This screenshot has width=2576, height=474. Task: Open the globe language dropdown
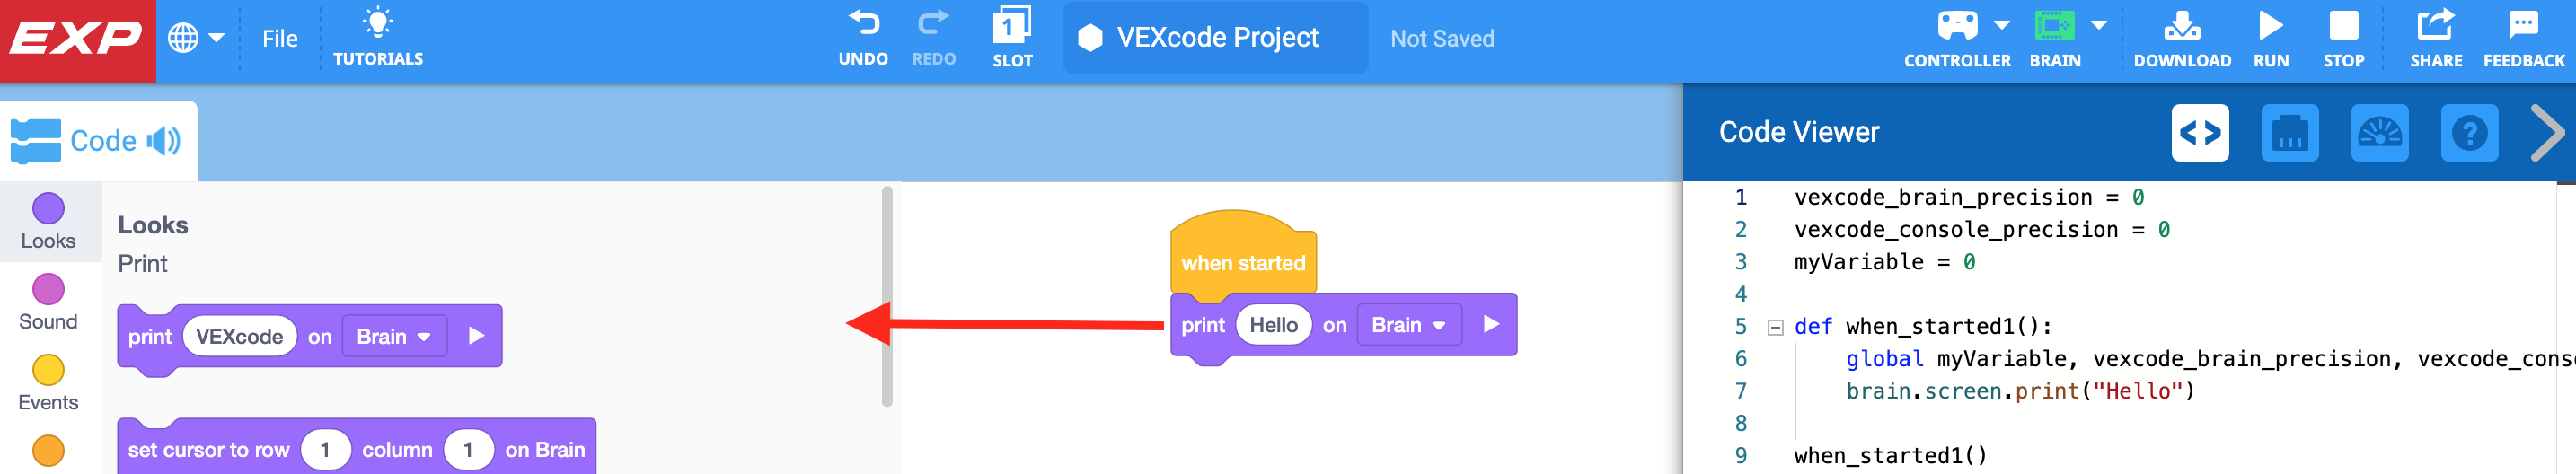click(196, 39)
